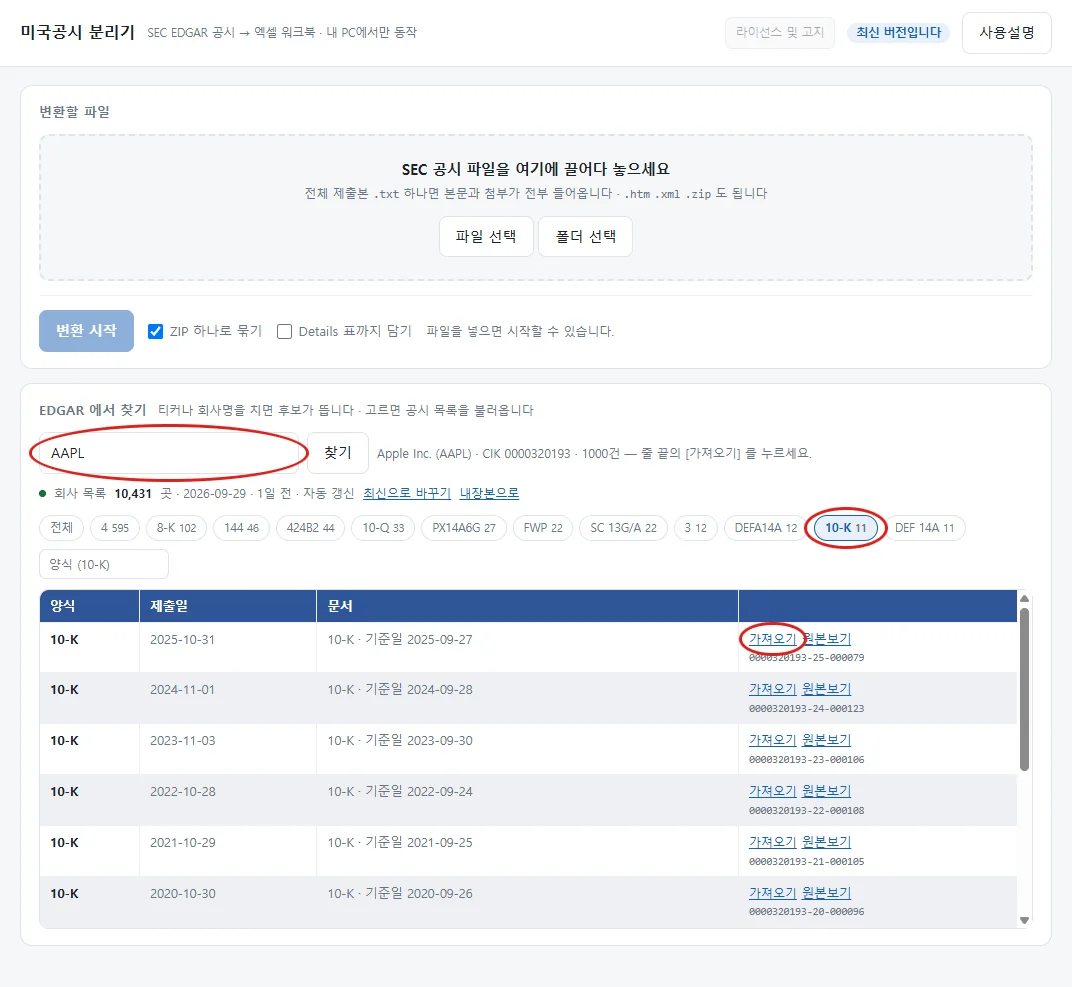Screen dimensions: 1072x987
Task: Select the SC 13G/A 22 filter chip
Action: 624,528
